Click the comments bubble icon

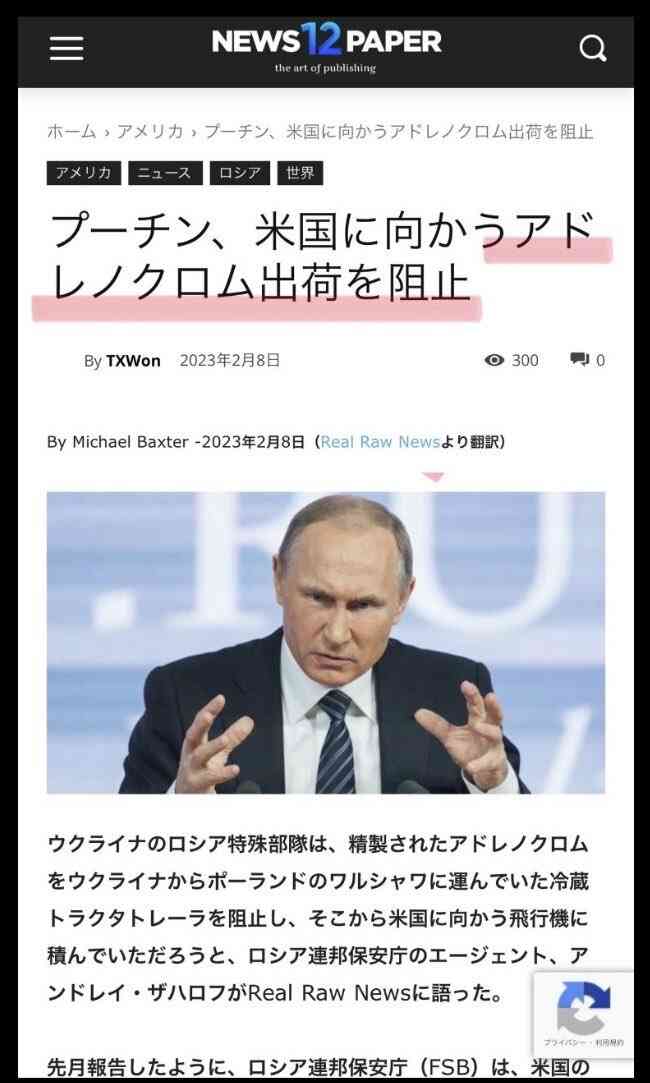coord(579,360)
